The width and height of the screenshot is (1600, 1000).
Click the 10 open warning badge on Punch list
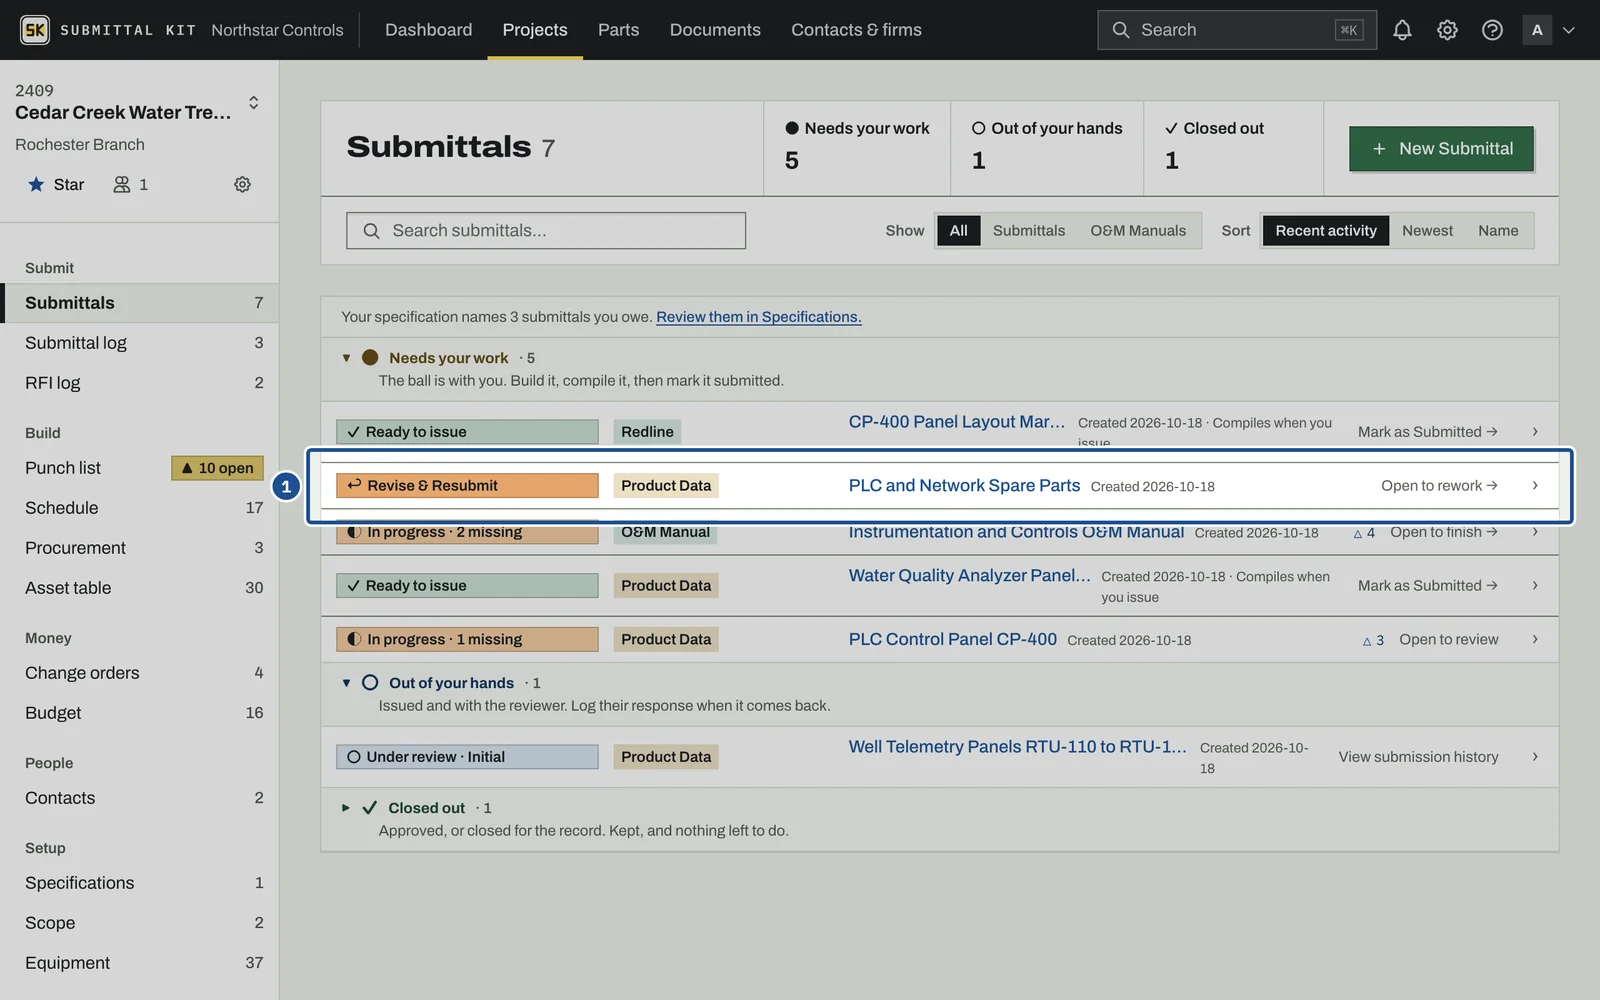(x=218, y=468)
